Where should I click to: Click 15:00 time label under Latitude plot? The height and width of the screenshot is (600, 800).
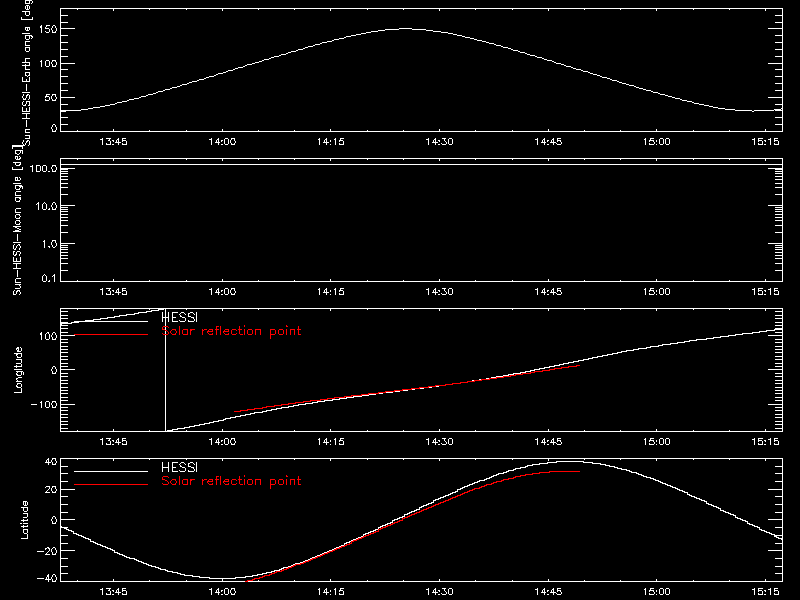point(657,592)
